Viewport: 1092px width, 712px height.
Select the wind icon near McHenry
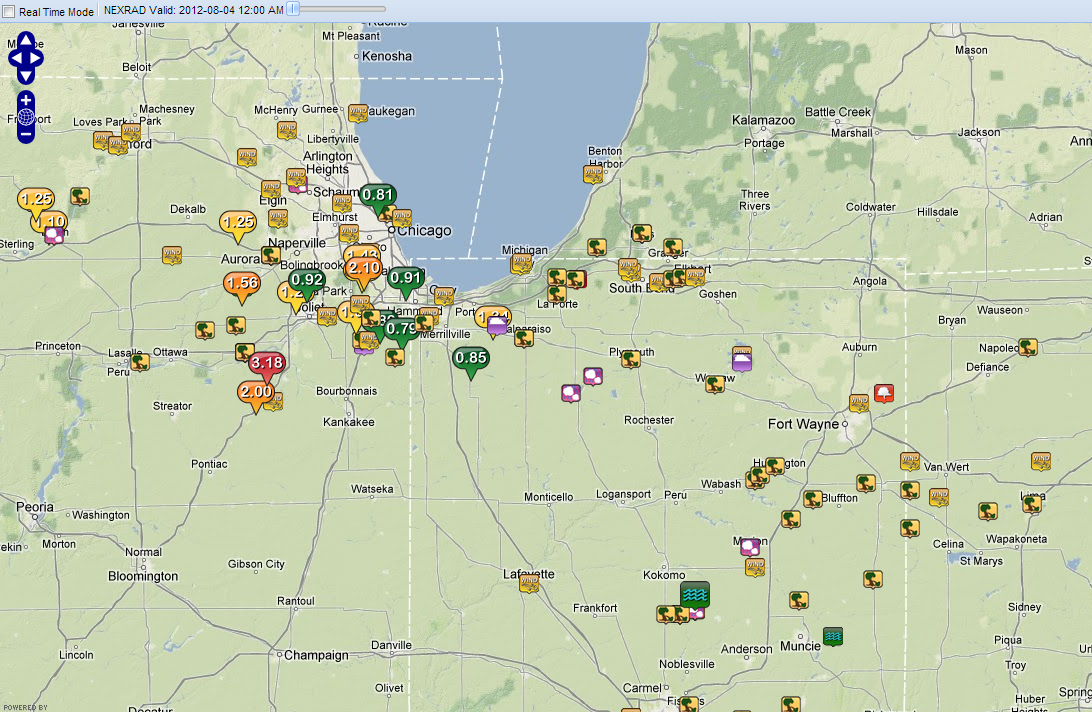click(x=287, y=130)
